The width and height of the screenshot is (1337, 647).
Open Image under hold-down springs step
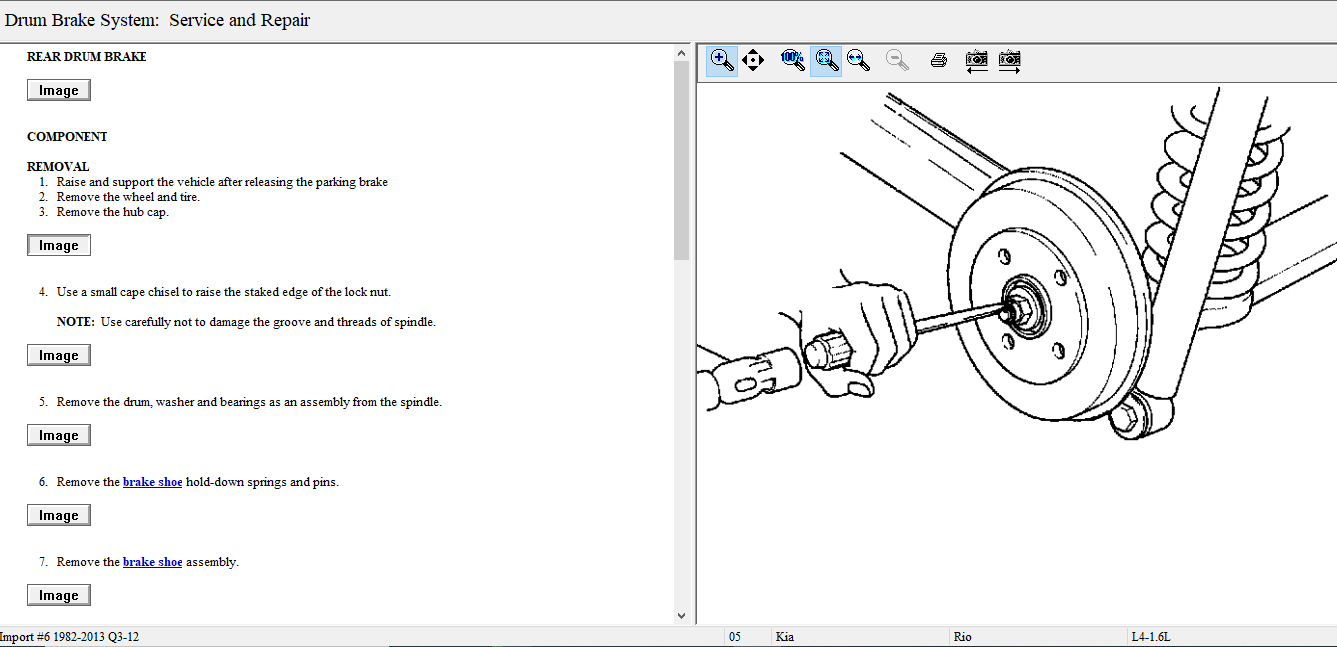click(x=59, y=515)
